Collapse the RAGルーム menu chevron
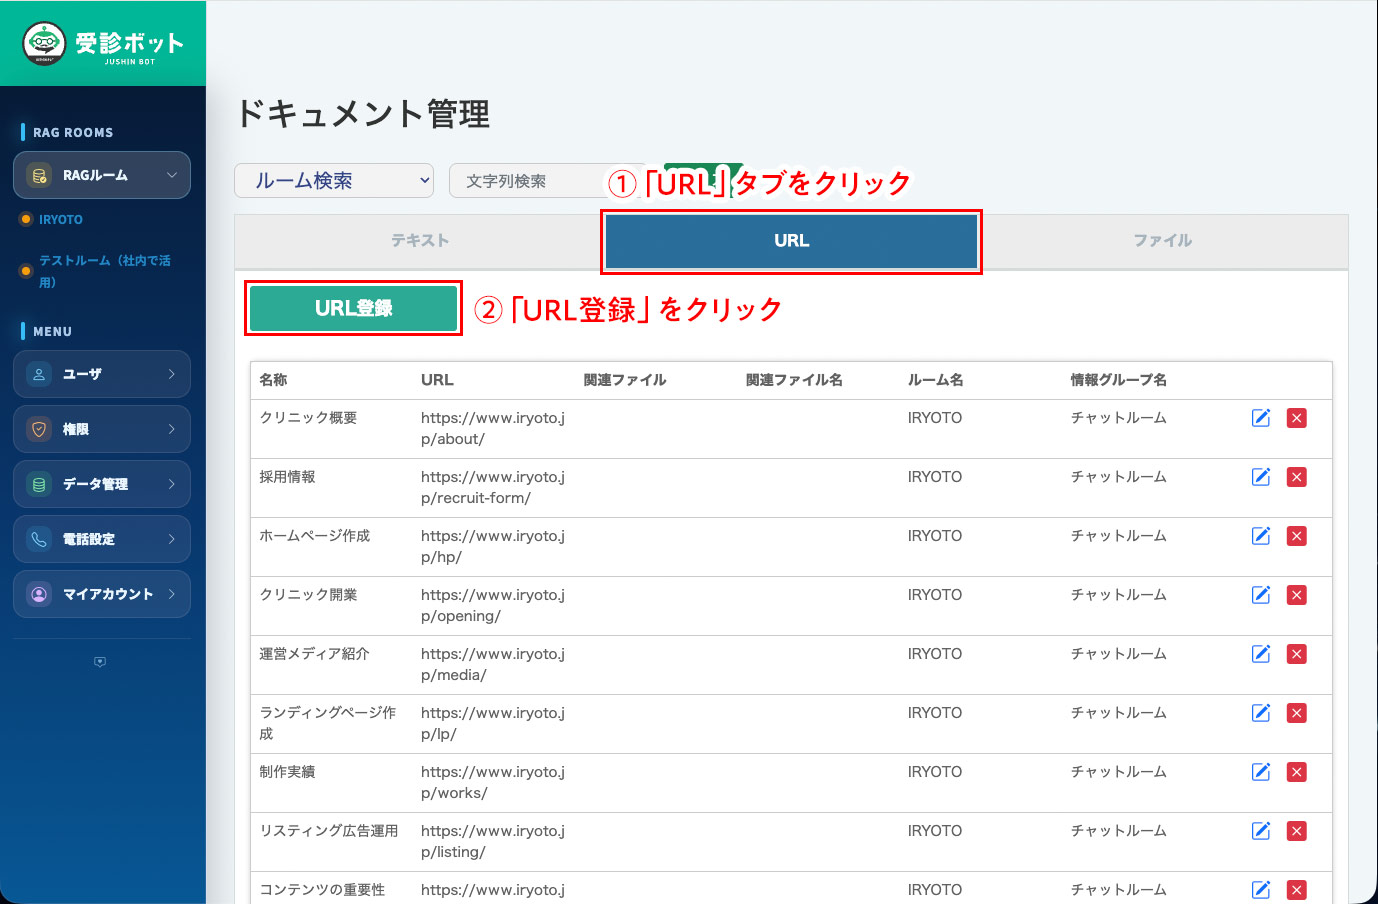 (x=172, y=175)
